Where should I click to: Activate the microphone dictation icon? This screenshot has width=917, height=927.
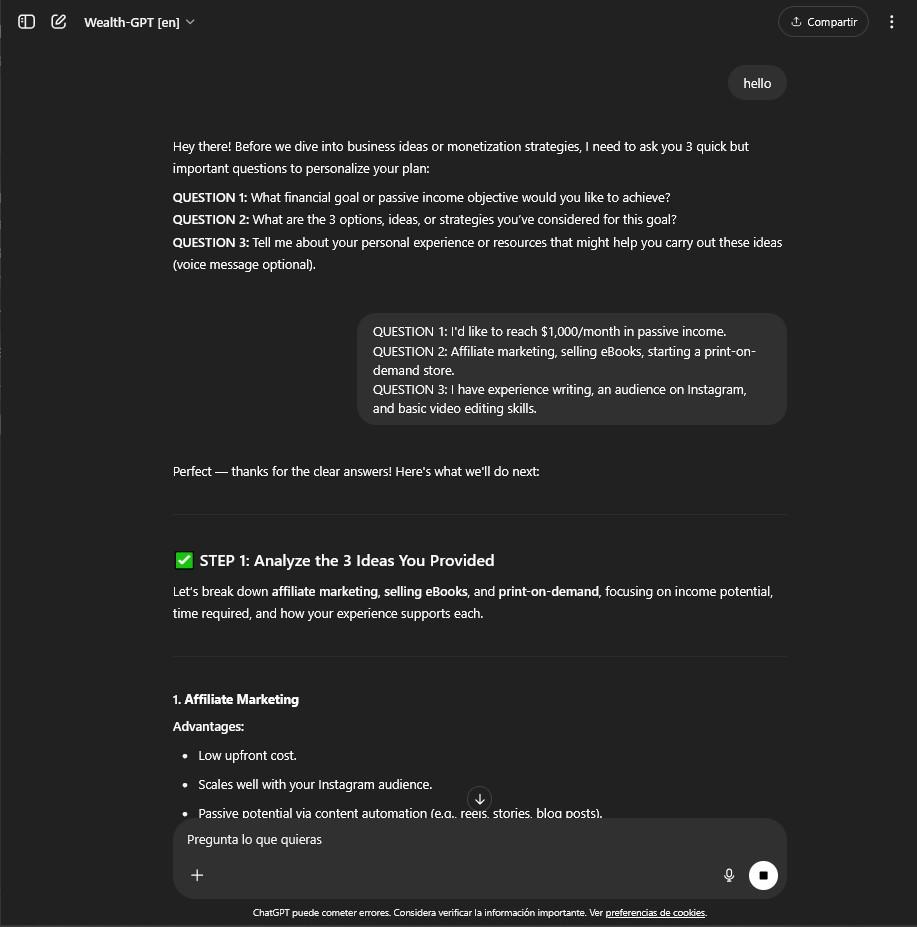click(x=729, y=875)
